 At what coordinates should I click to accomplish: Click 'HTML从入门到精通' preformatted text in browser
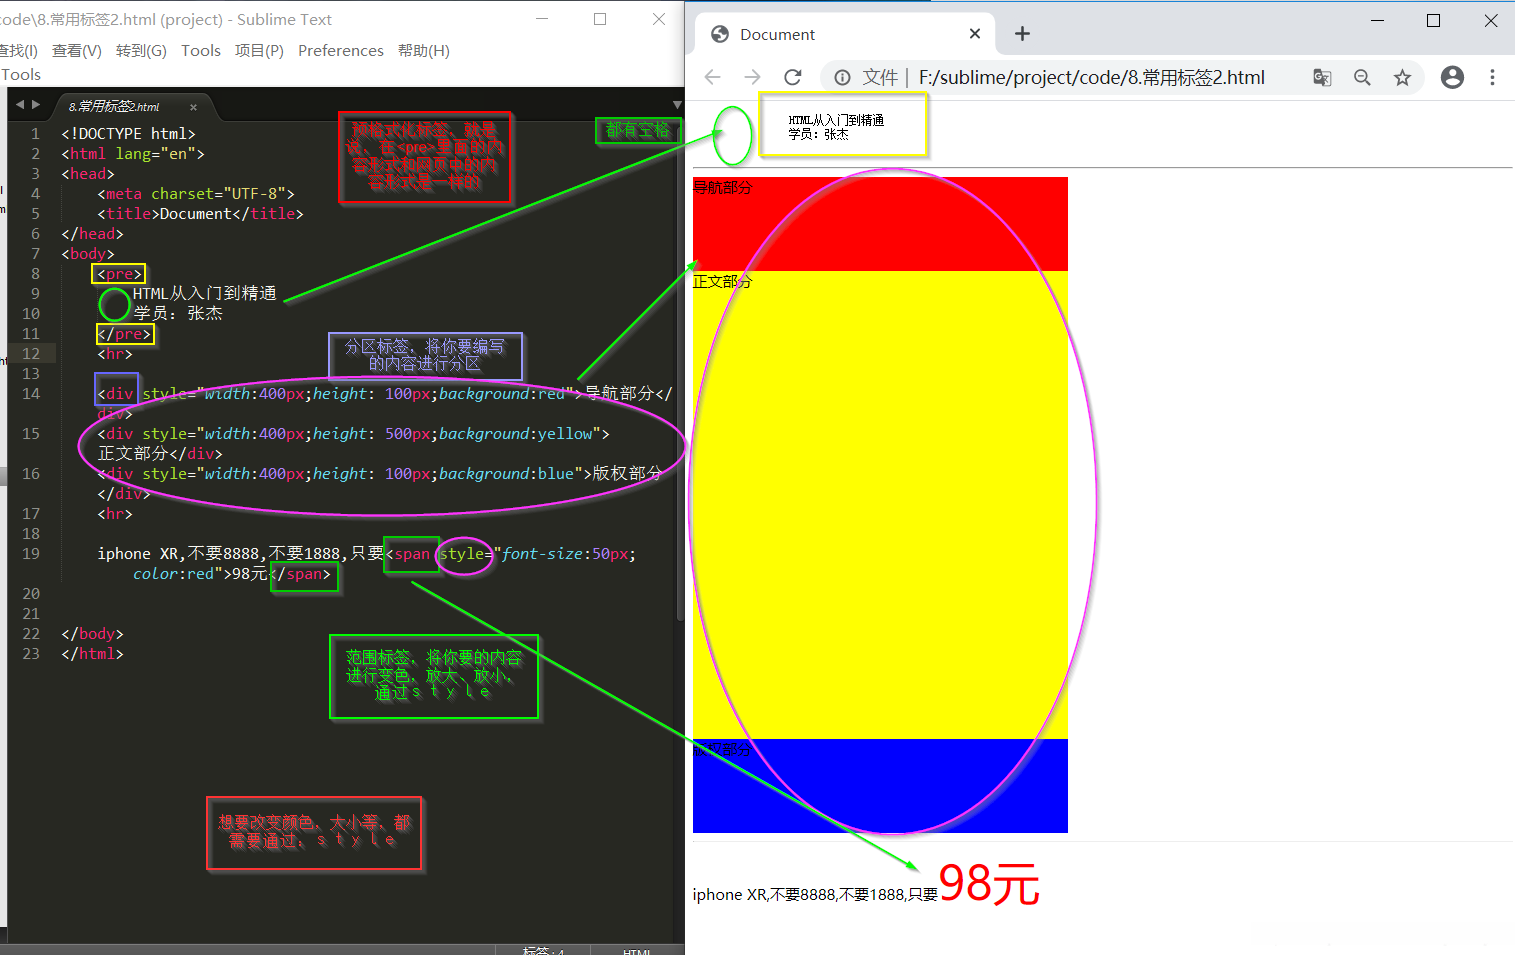836,120
